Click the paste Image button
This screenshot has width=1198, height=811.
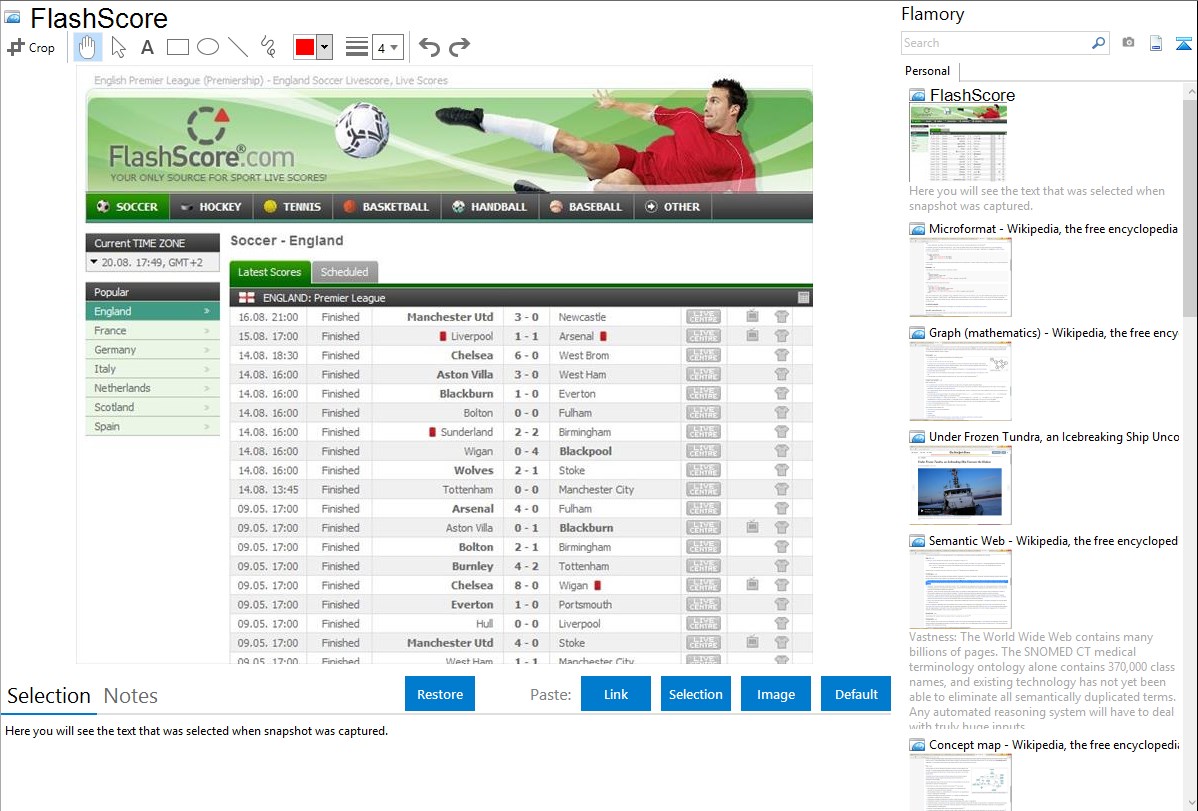775,694
